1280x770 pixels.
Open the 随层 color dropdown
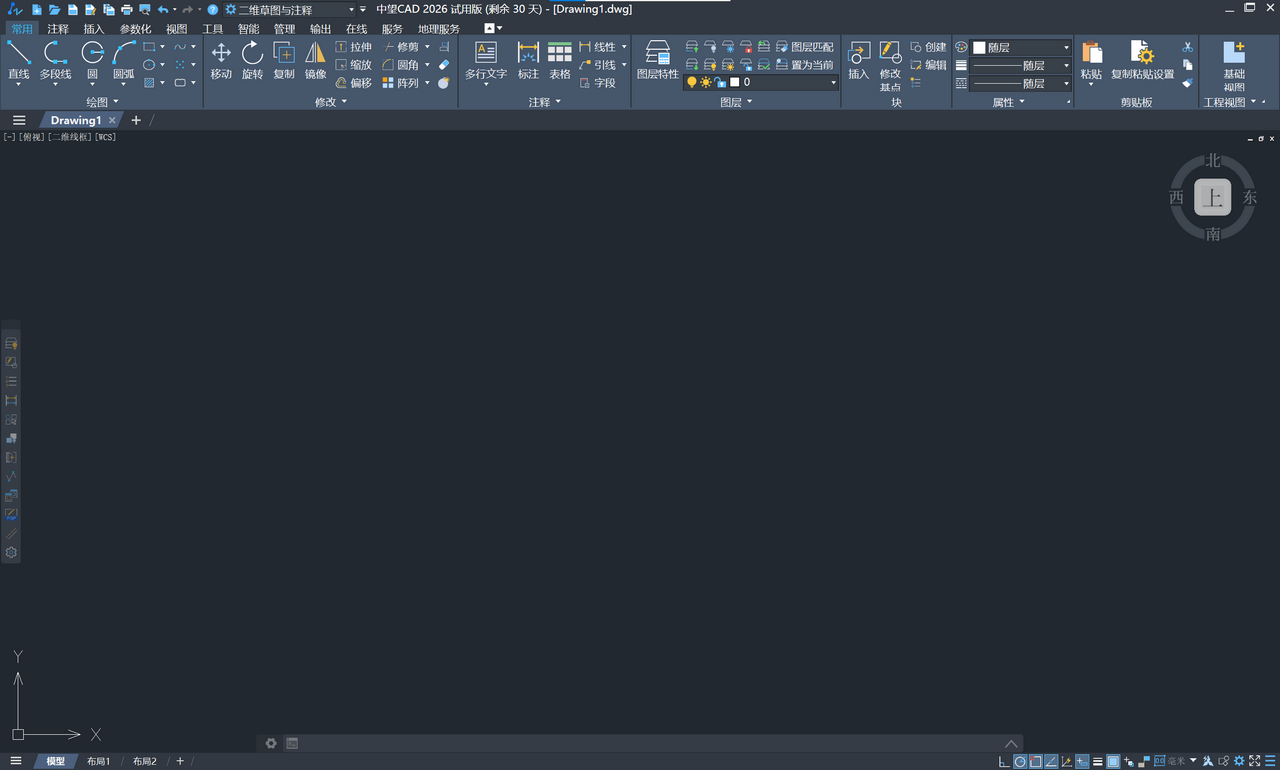click(1065, 48)
